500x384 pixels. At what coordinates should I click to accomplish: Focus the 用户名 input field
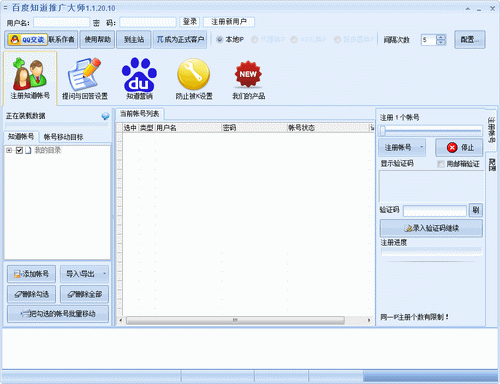click(x=61, y=22)
